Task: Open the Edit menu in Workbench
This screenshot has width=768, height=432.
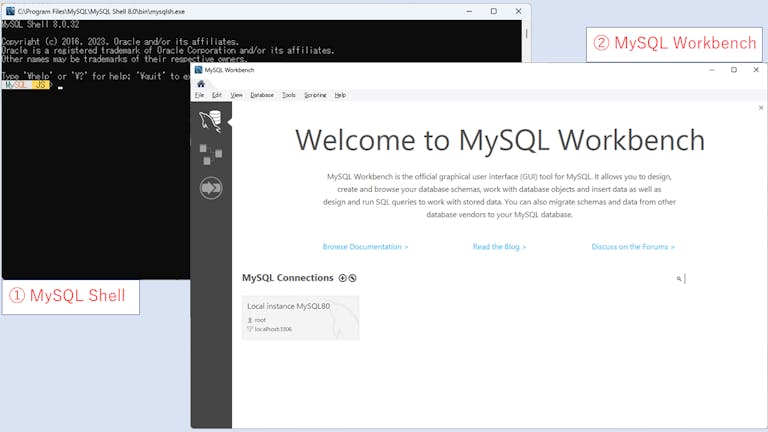Action: point(216,95)
